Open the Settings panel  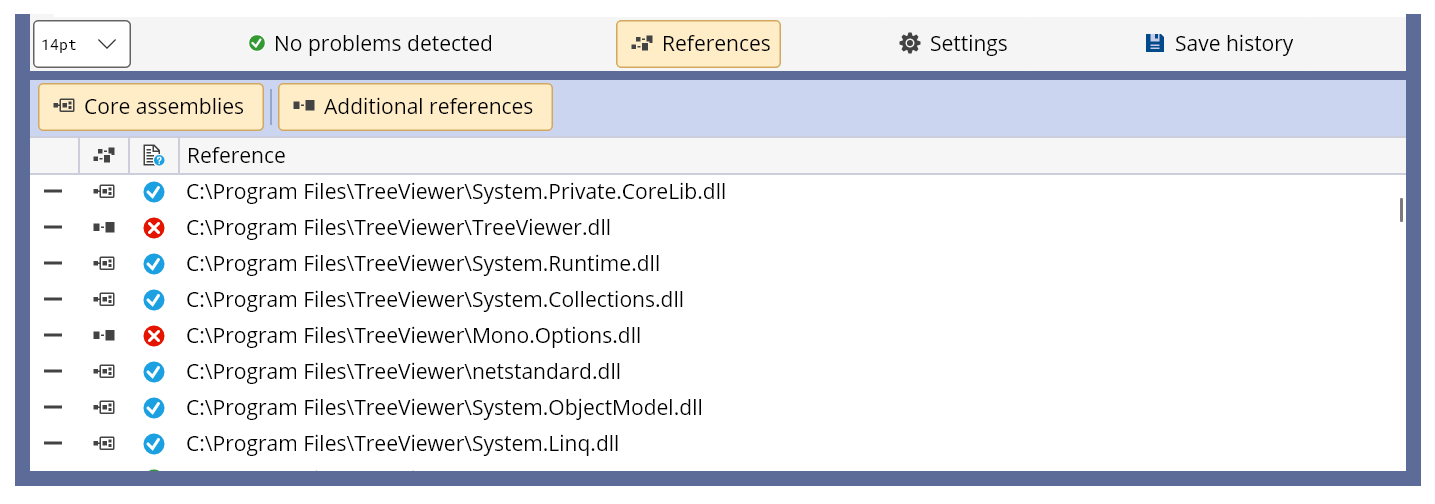[x=953, y=44]
